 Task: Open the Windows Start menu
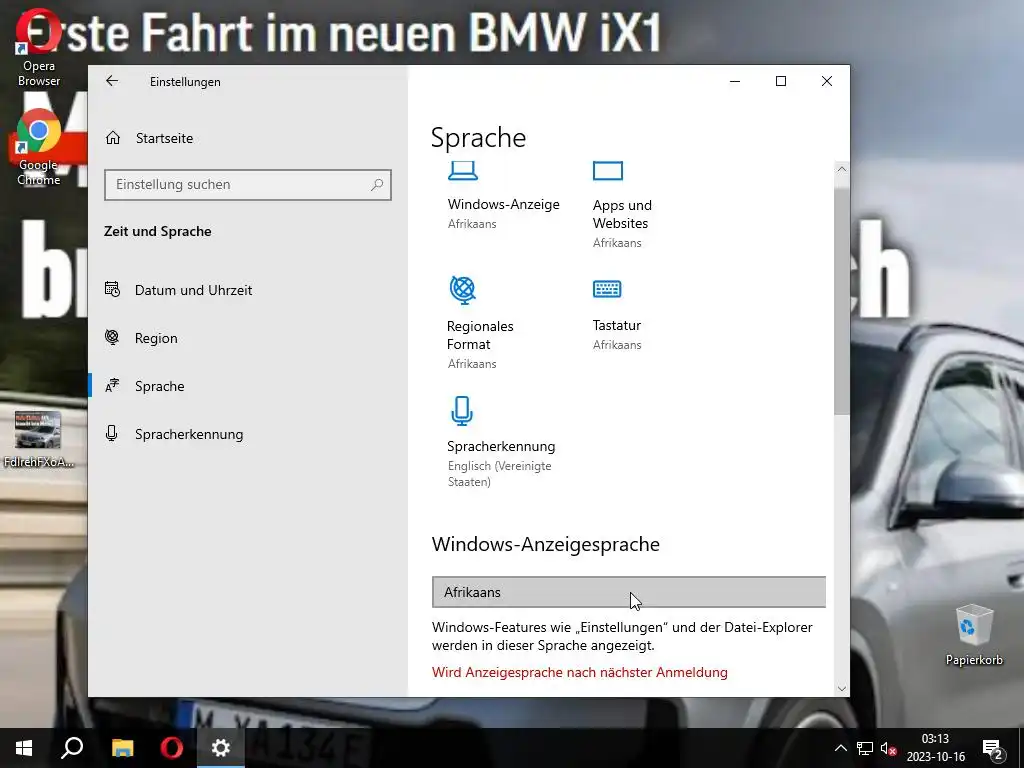click(24, 748)
